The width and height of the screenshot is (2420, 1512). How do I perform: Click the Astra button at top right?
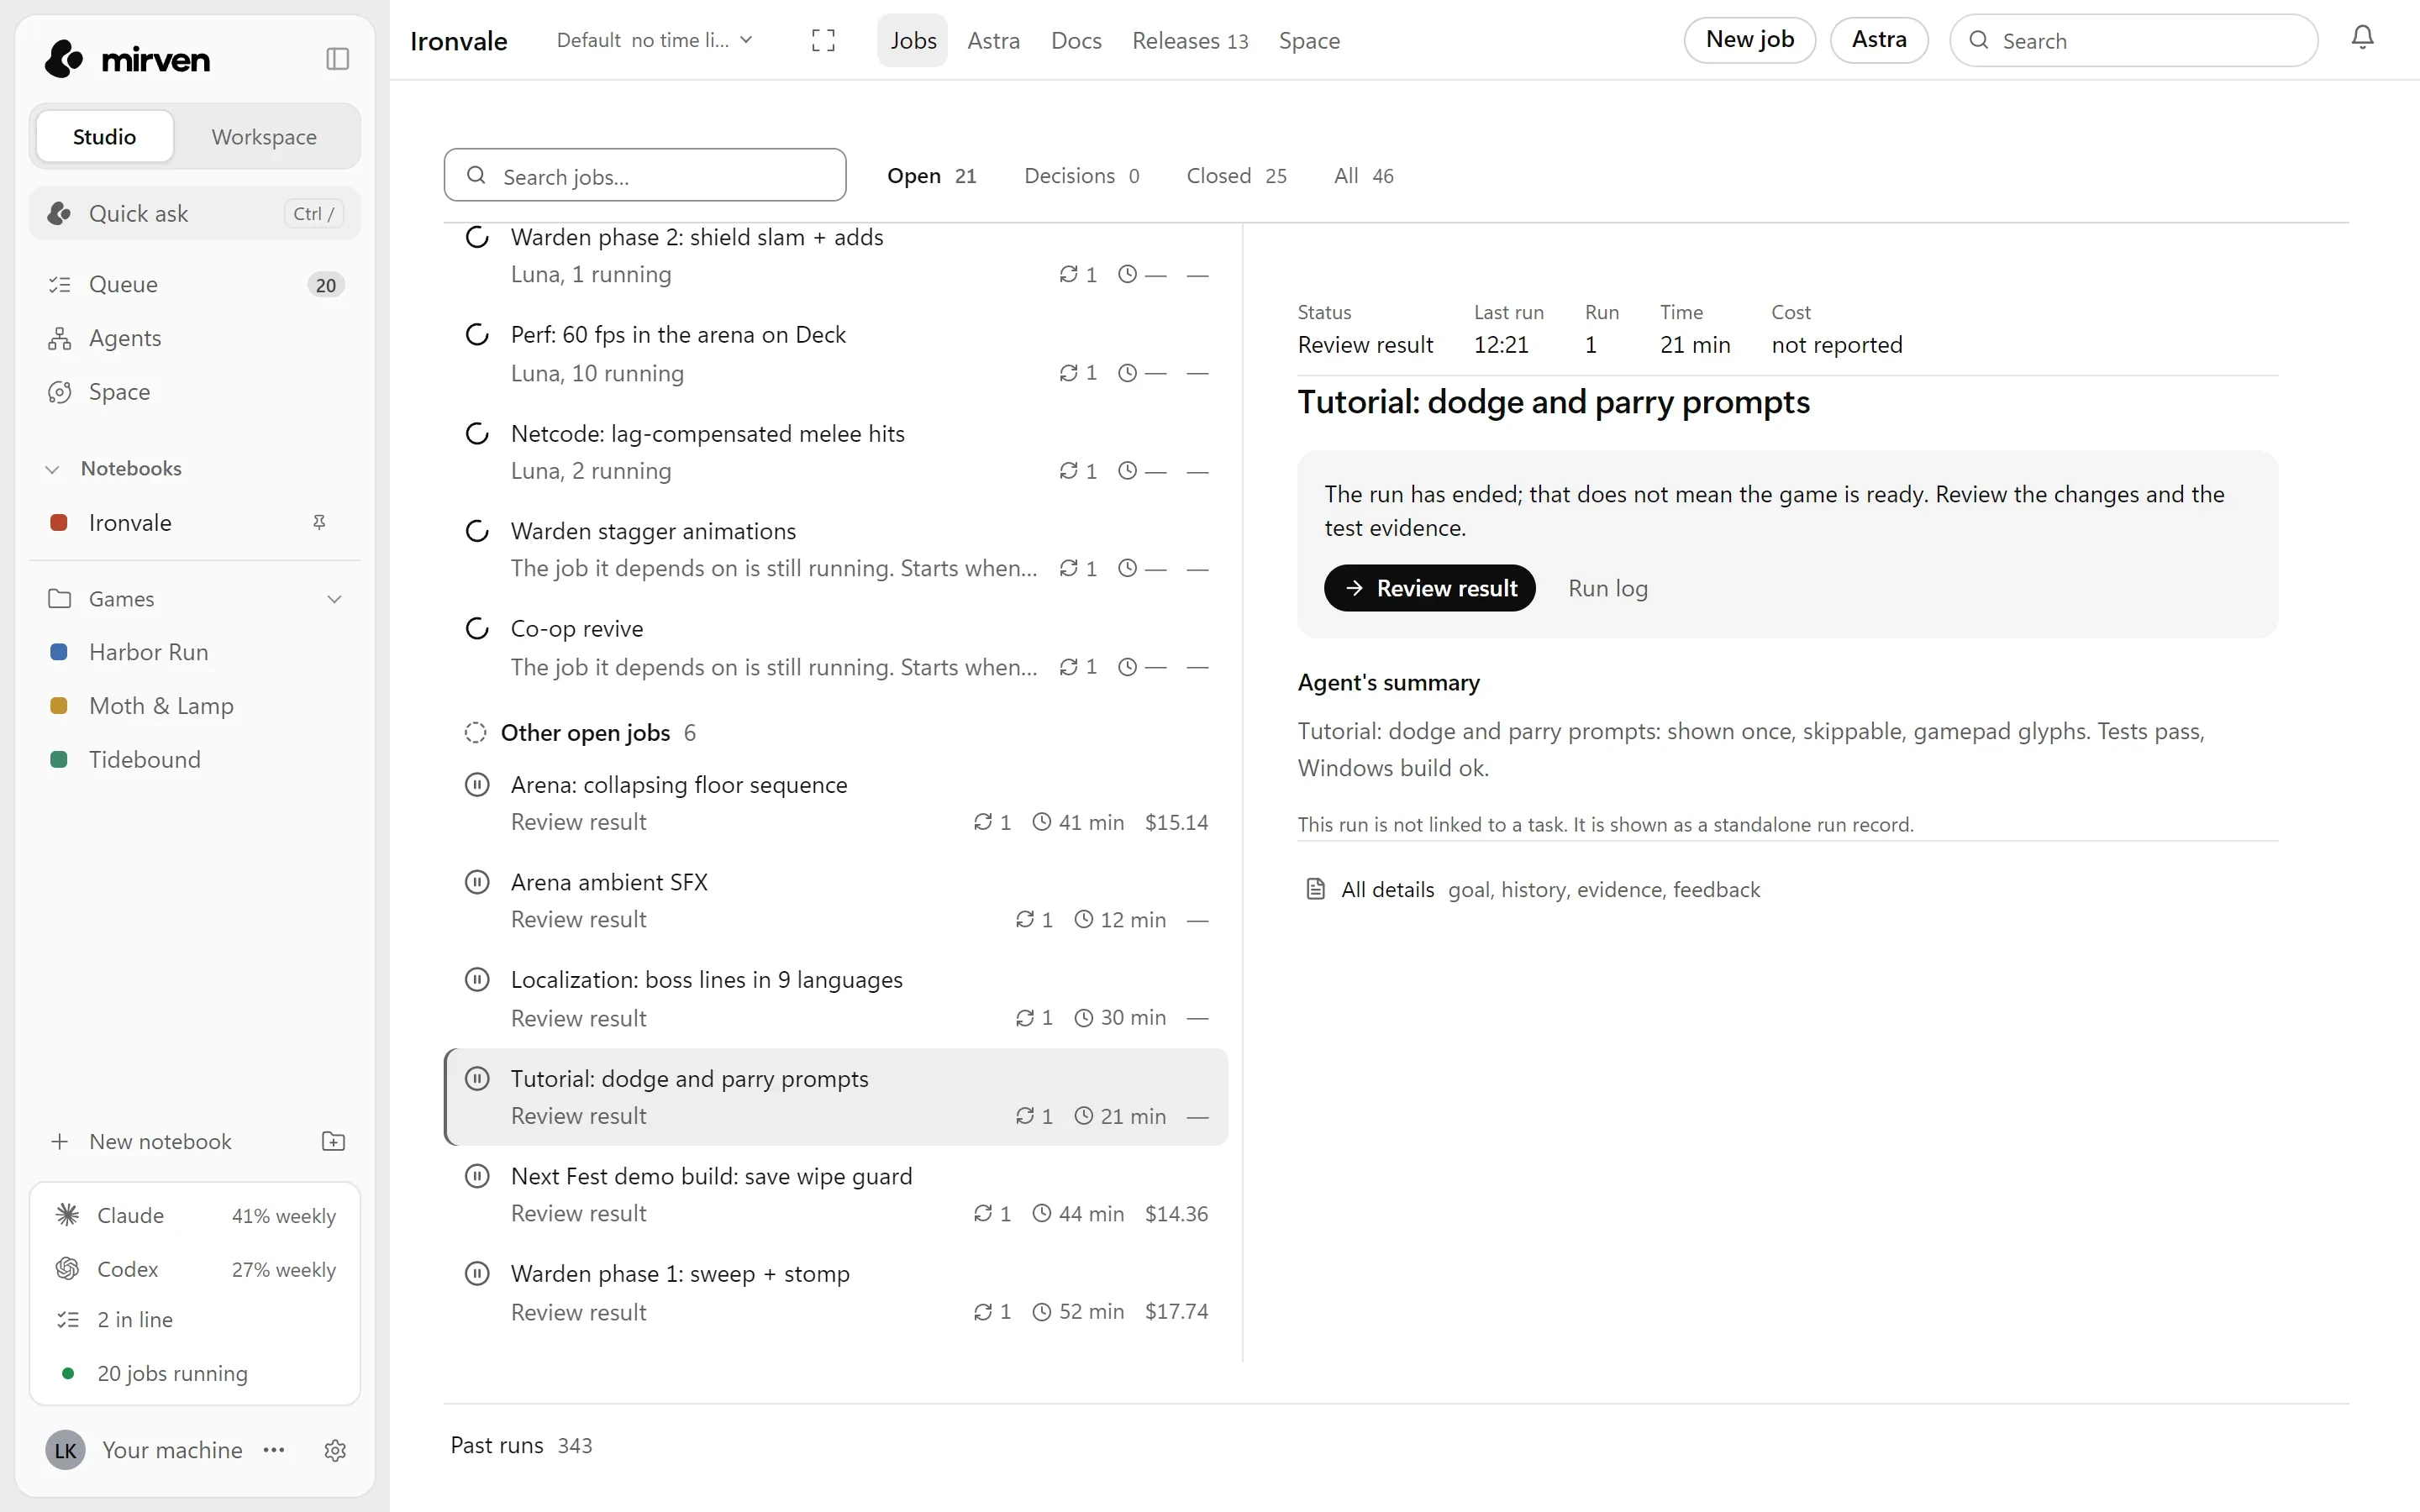pyautogui.click(x=1879, y=40)
